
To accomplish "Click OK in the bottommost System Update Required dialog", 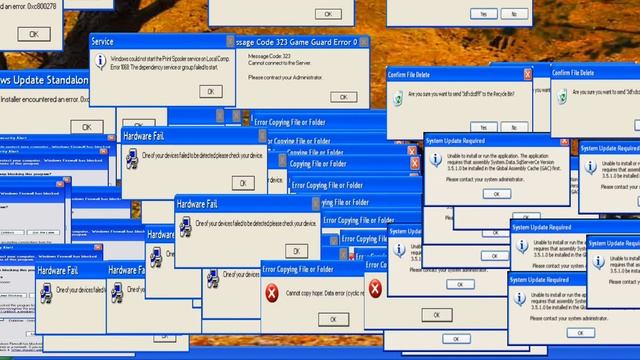I will [x=580, y=333].
